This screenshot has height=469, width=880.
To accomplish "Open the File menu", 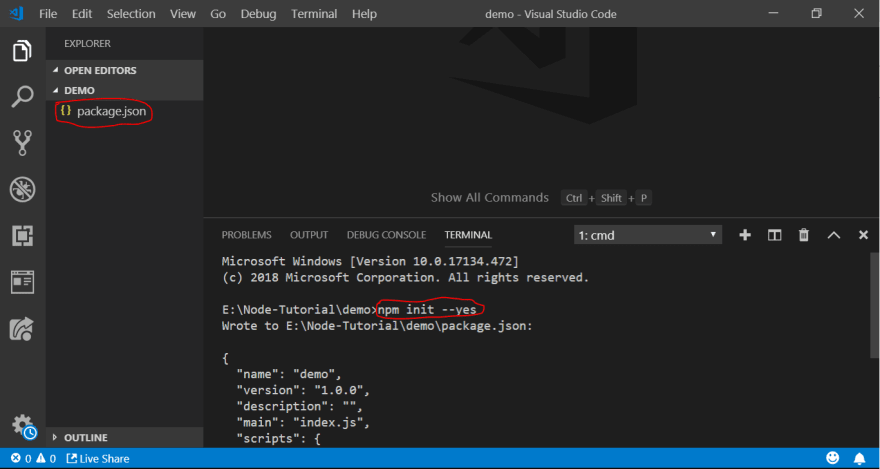I will point(48,13).
